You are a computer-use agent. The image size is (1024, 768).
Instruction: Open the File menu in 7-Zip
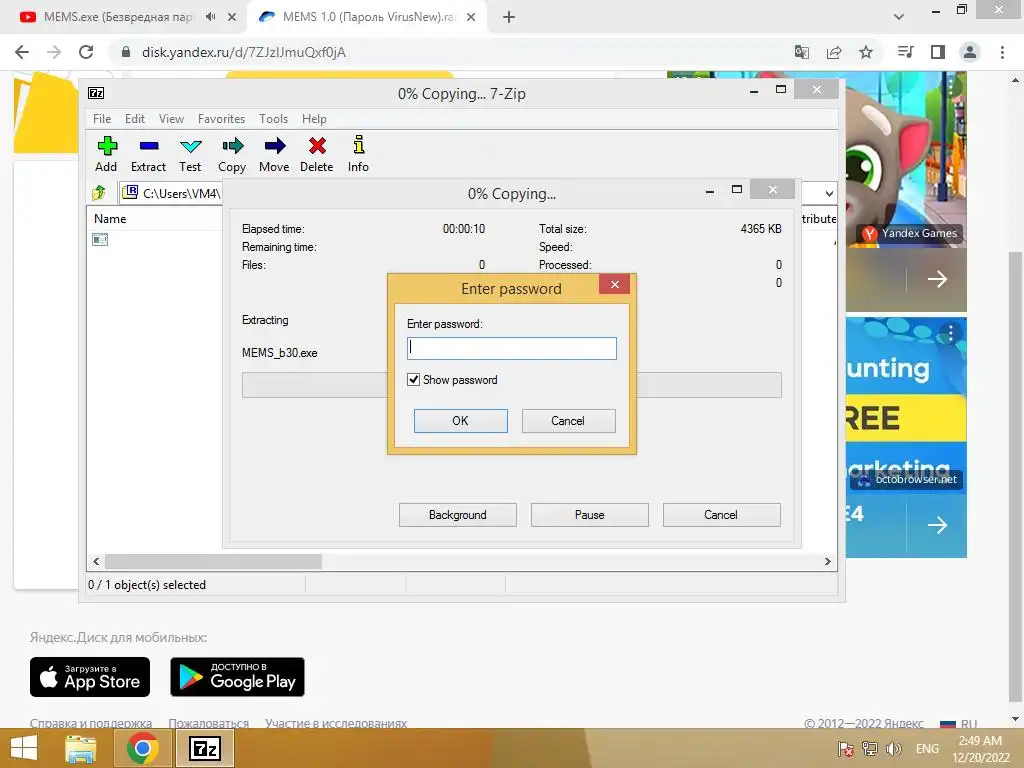tap(102, 119)
